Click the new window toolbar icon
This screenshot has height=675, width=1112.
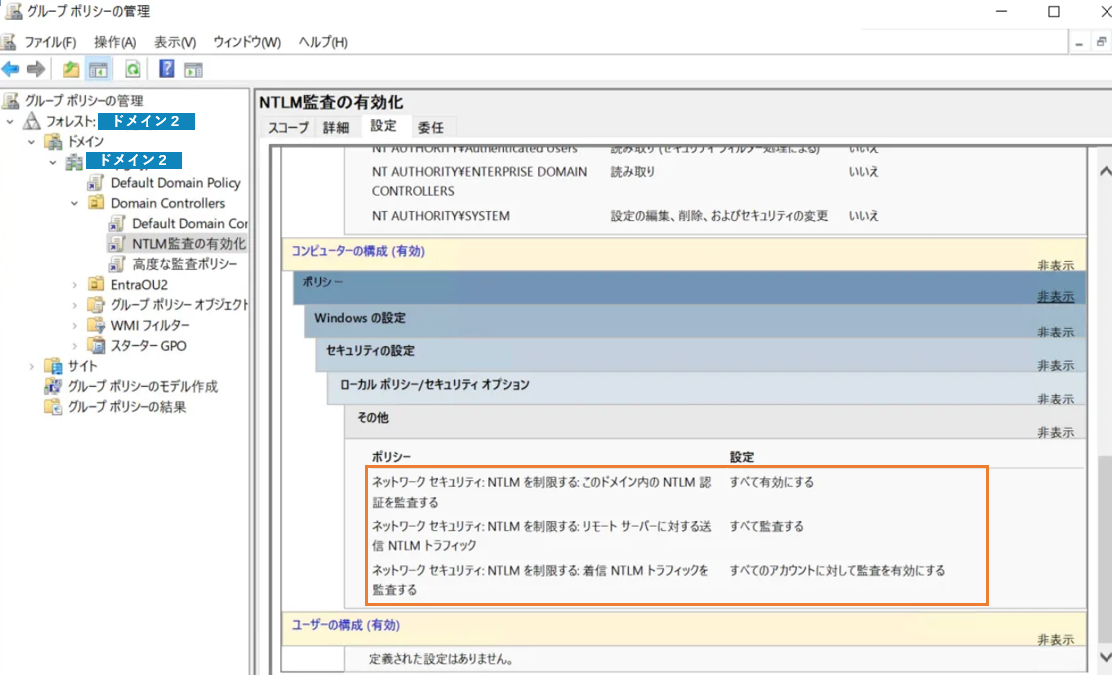click(191, 69)
